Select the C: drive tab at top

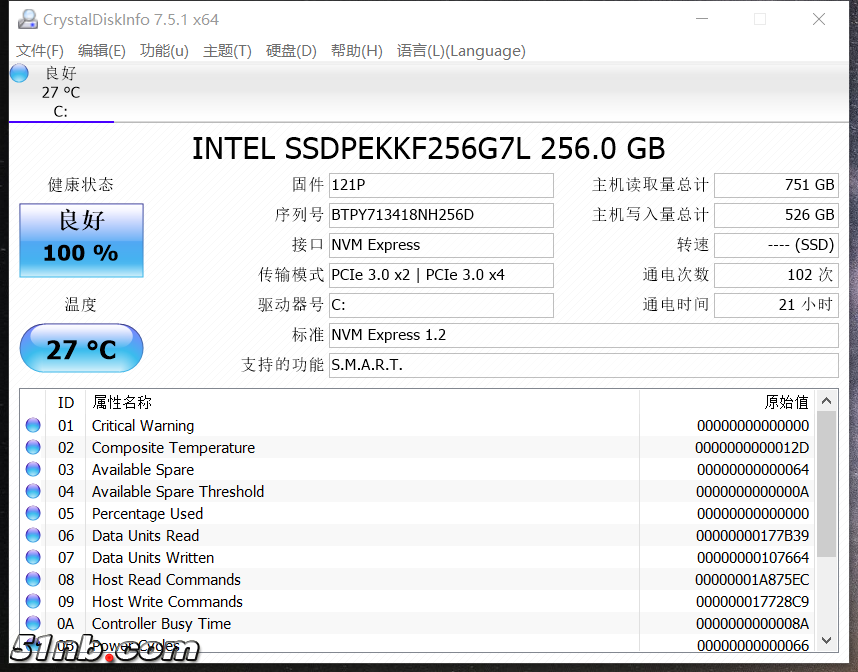coord(60,92)
